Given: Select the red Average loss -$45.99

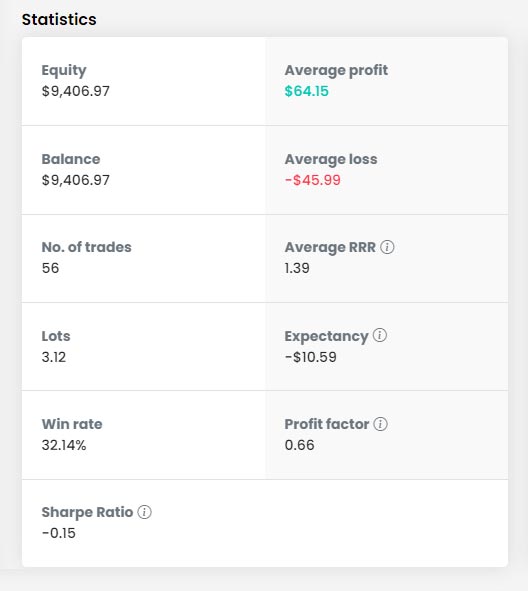Looking at the screenshot, I should click(x=313, y=180).
